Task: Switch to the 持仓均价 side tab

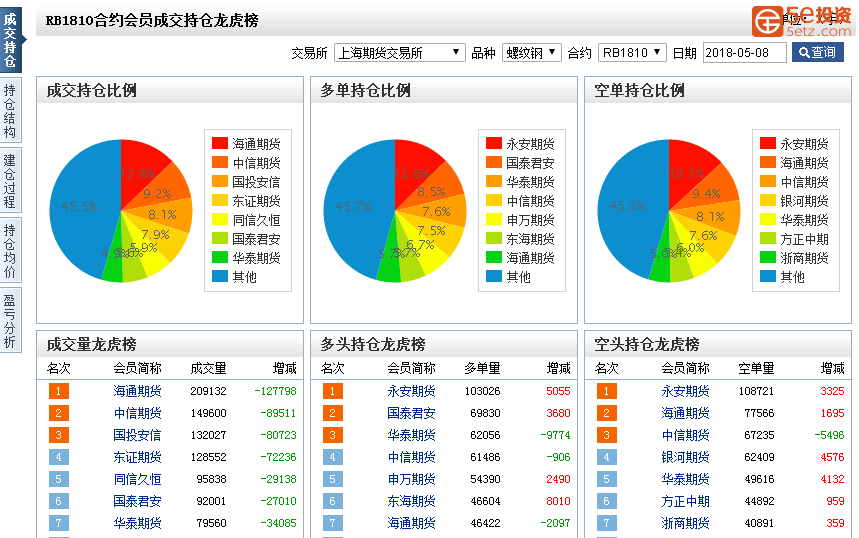Action: [10, 251]
